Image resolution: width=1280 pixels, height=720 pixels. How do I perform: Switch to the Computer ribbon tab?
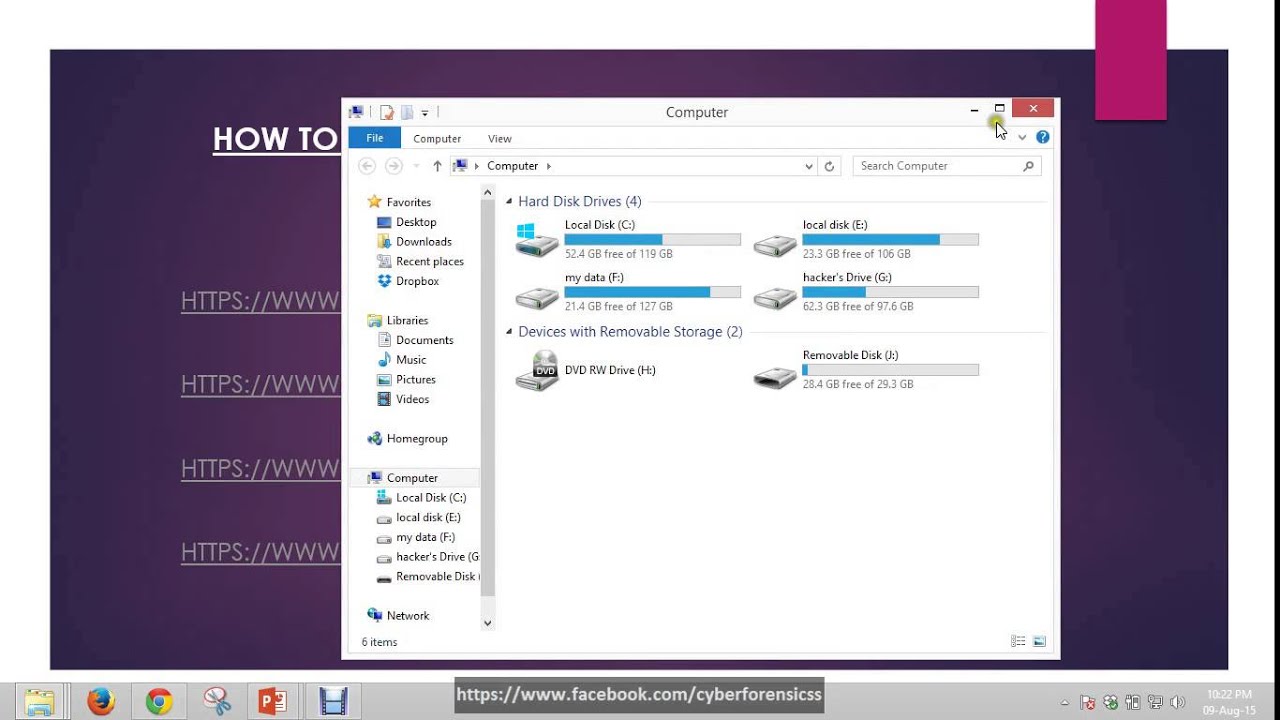pyautogui.click(x=437, y=139)
